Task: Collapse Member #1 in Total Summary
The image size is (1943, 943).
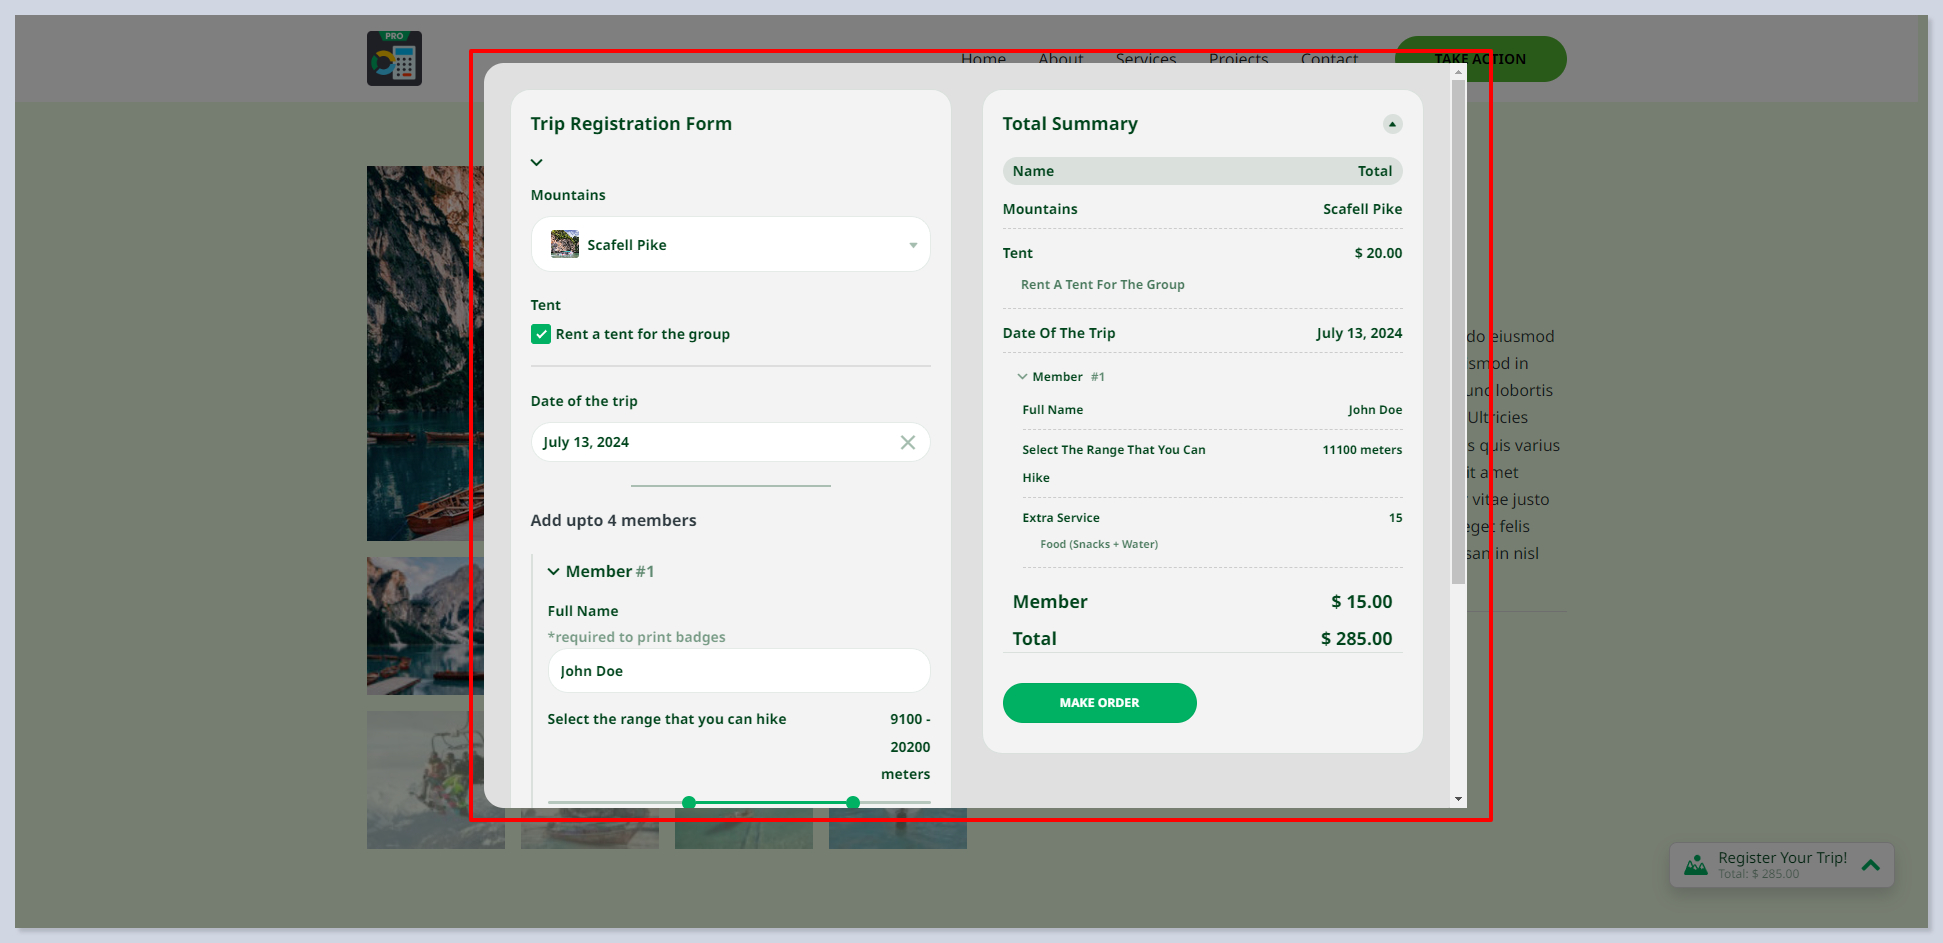Action: click(1022, 377)
